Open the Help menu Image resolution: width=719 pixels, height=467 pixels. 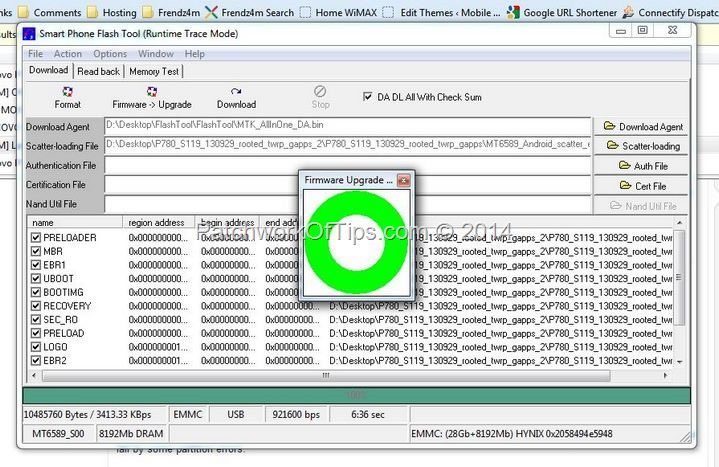tap(194, 54)
